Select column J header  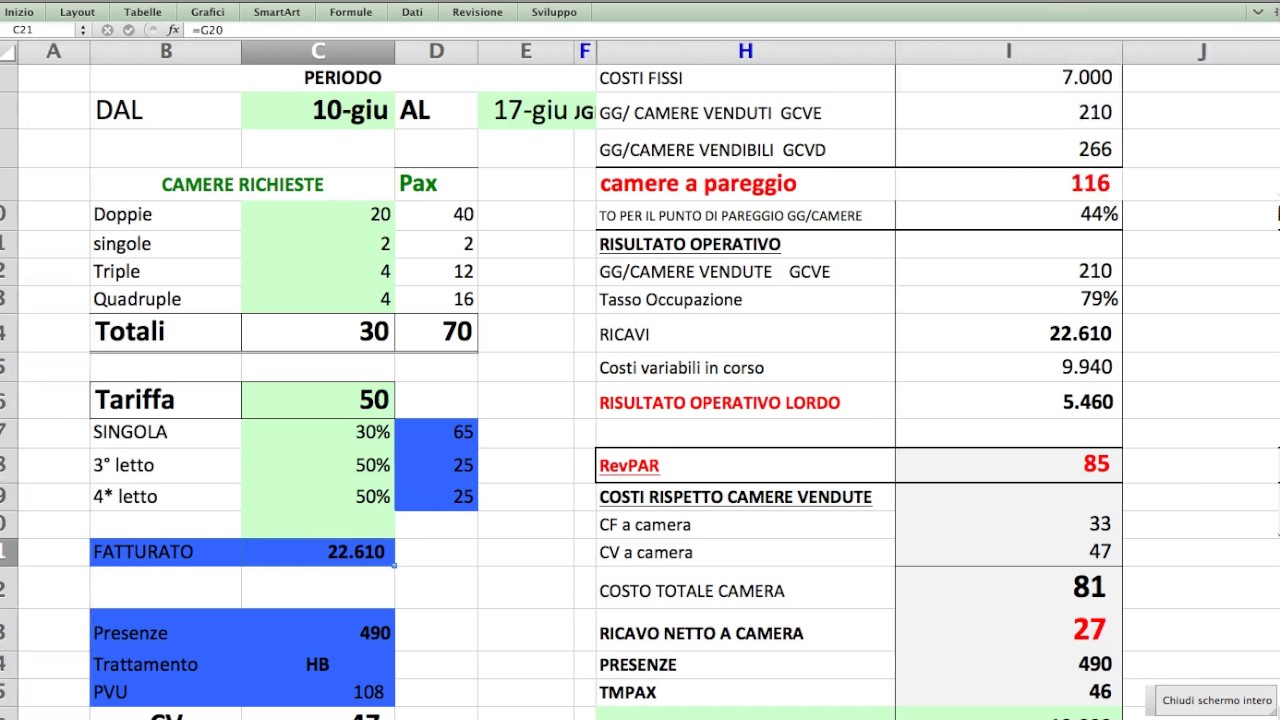pos(1201,51)
